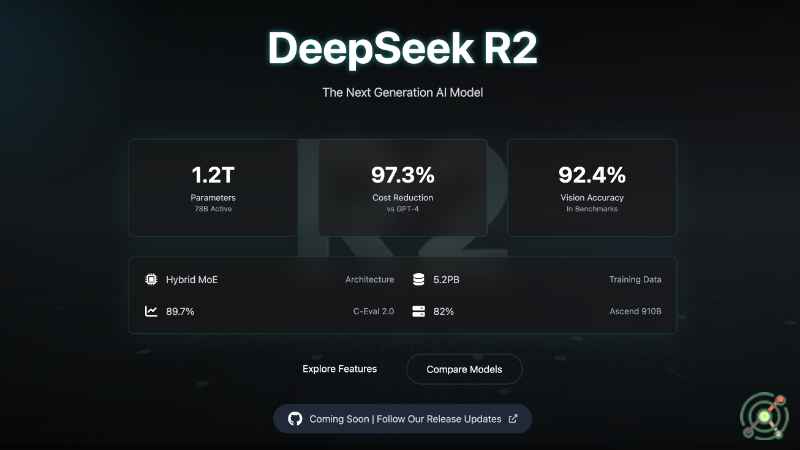Image resolution: width=800 pixels, height=450 pixels.
Task: Click the Next Generation AI Model subtitle
Action: (400, 93)
